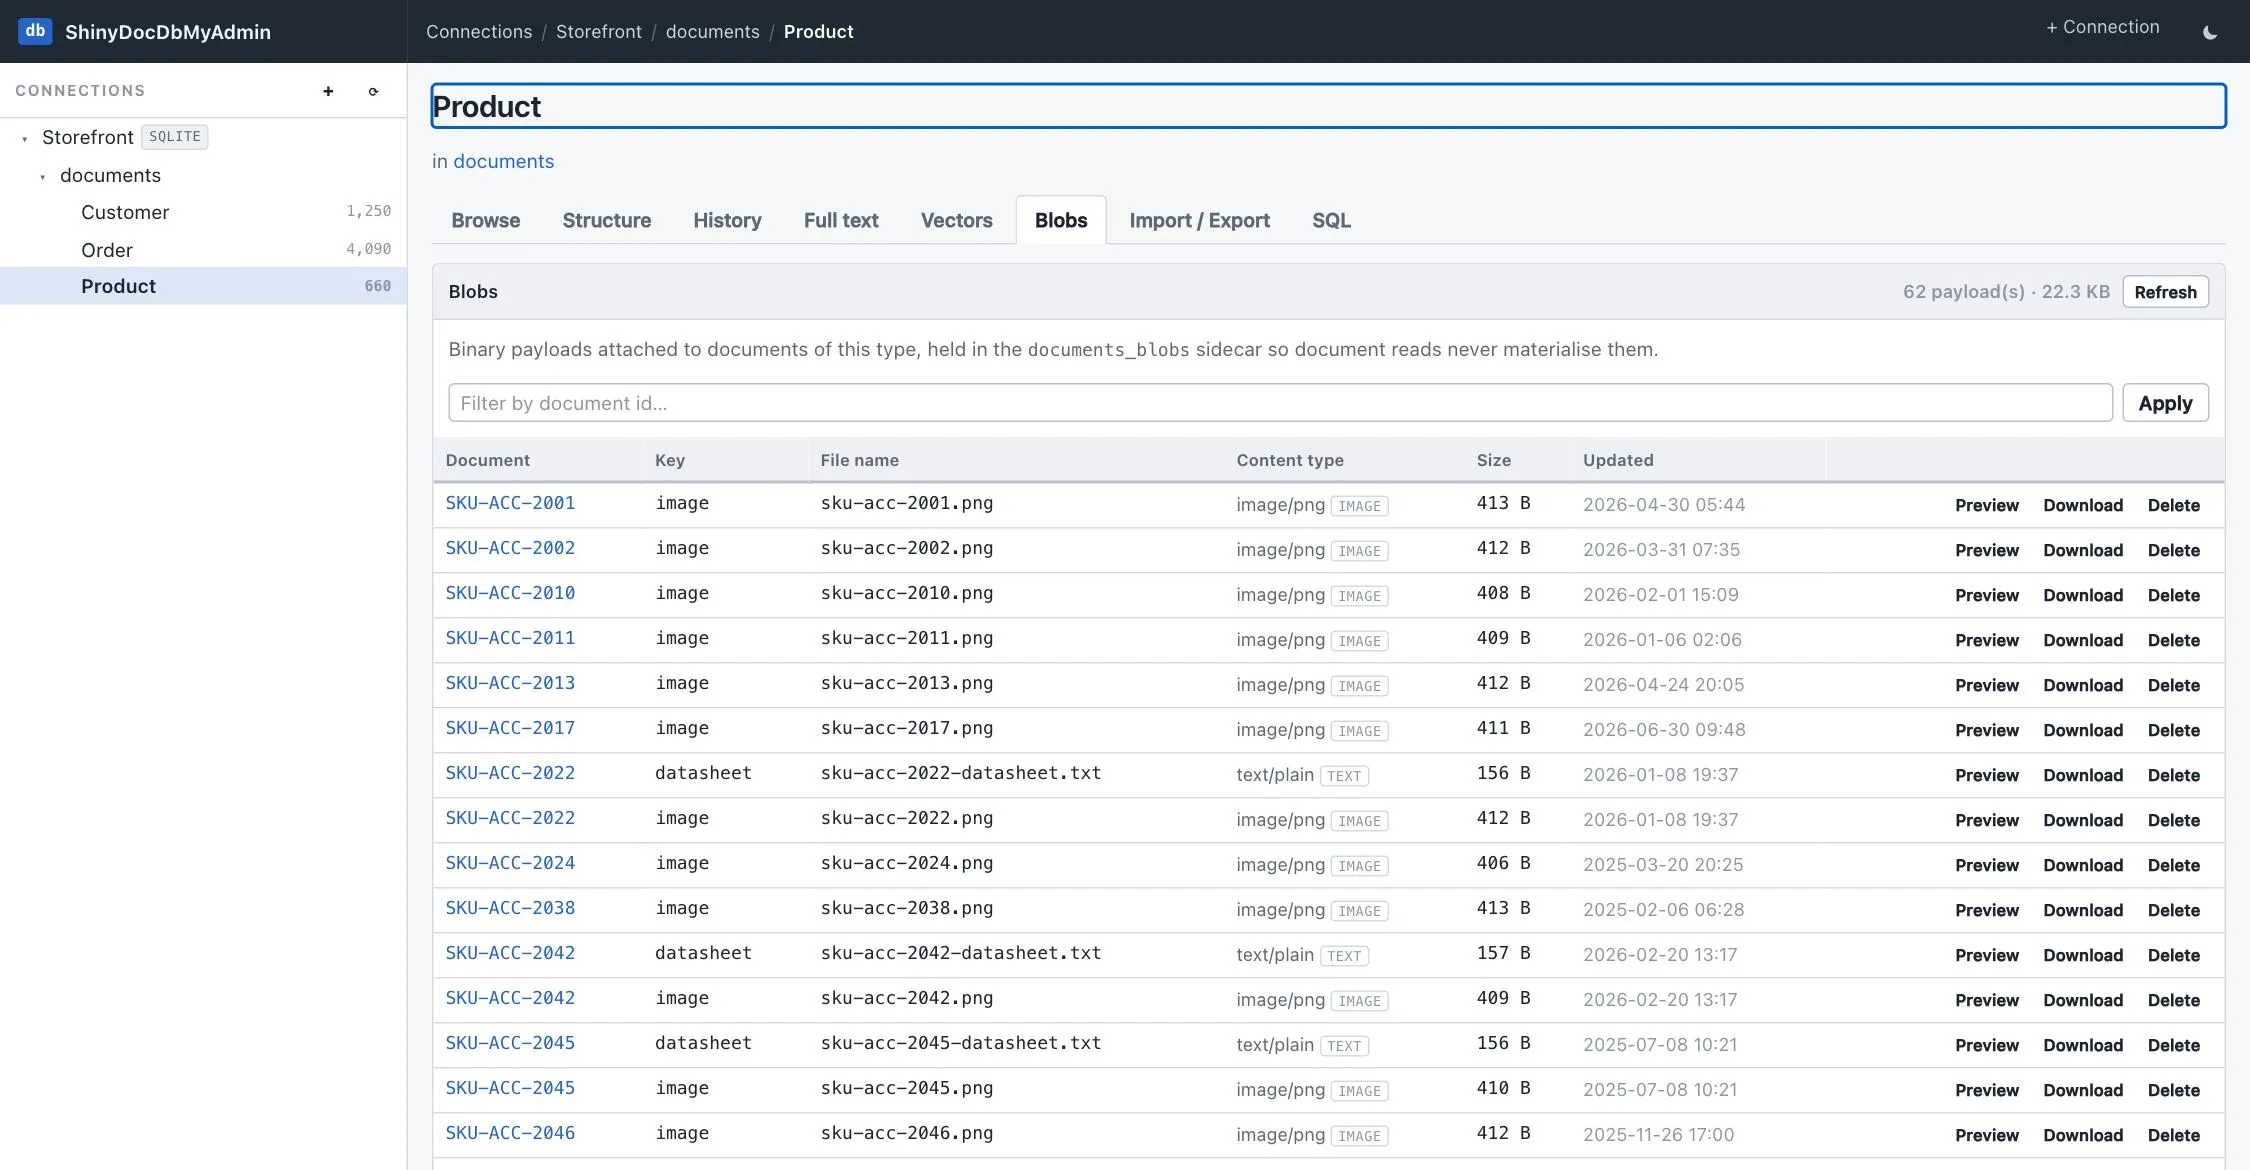Open the Import / Export tab
The width and height of the screenshot is (2250, 1170).
[1199, 220]
